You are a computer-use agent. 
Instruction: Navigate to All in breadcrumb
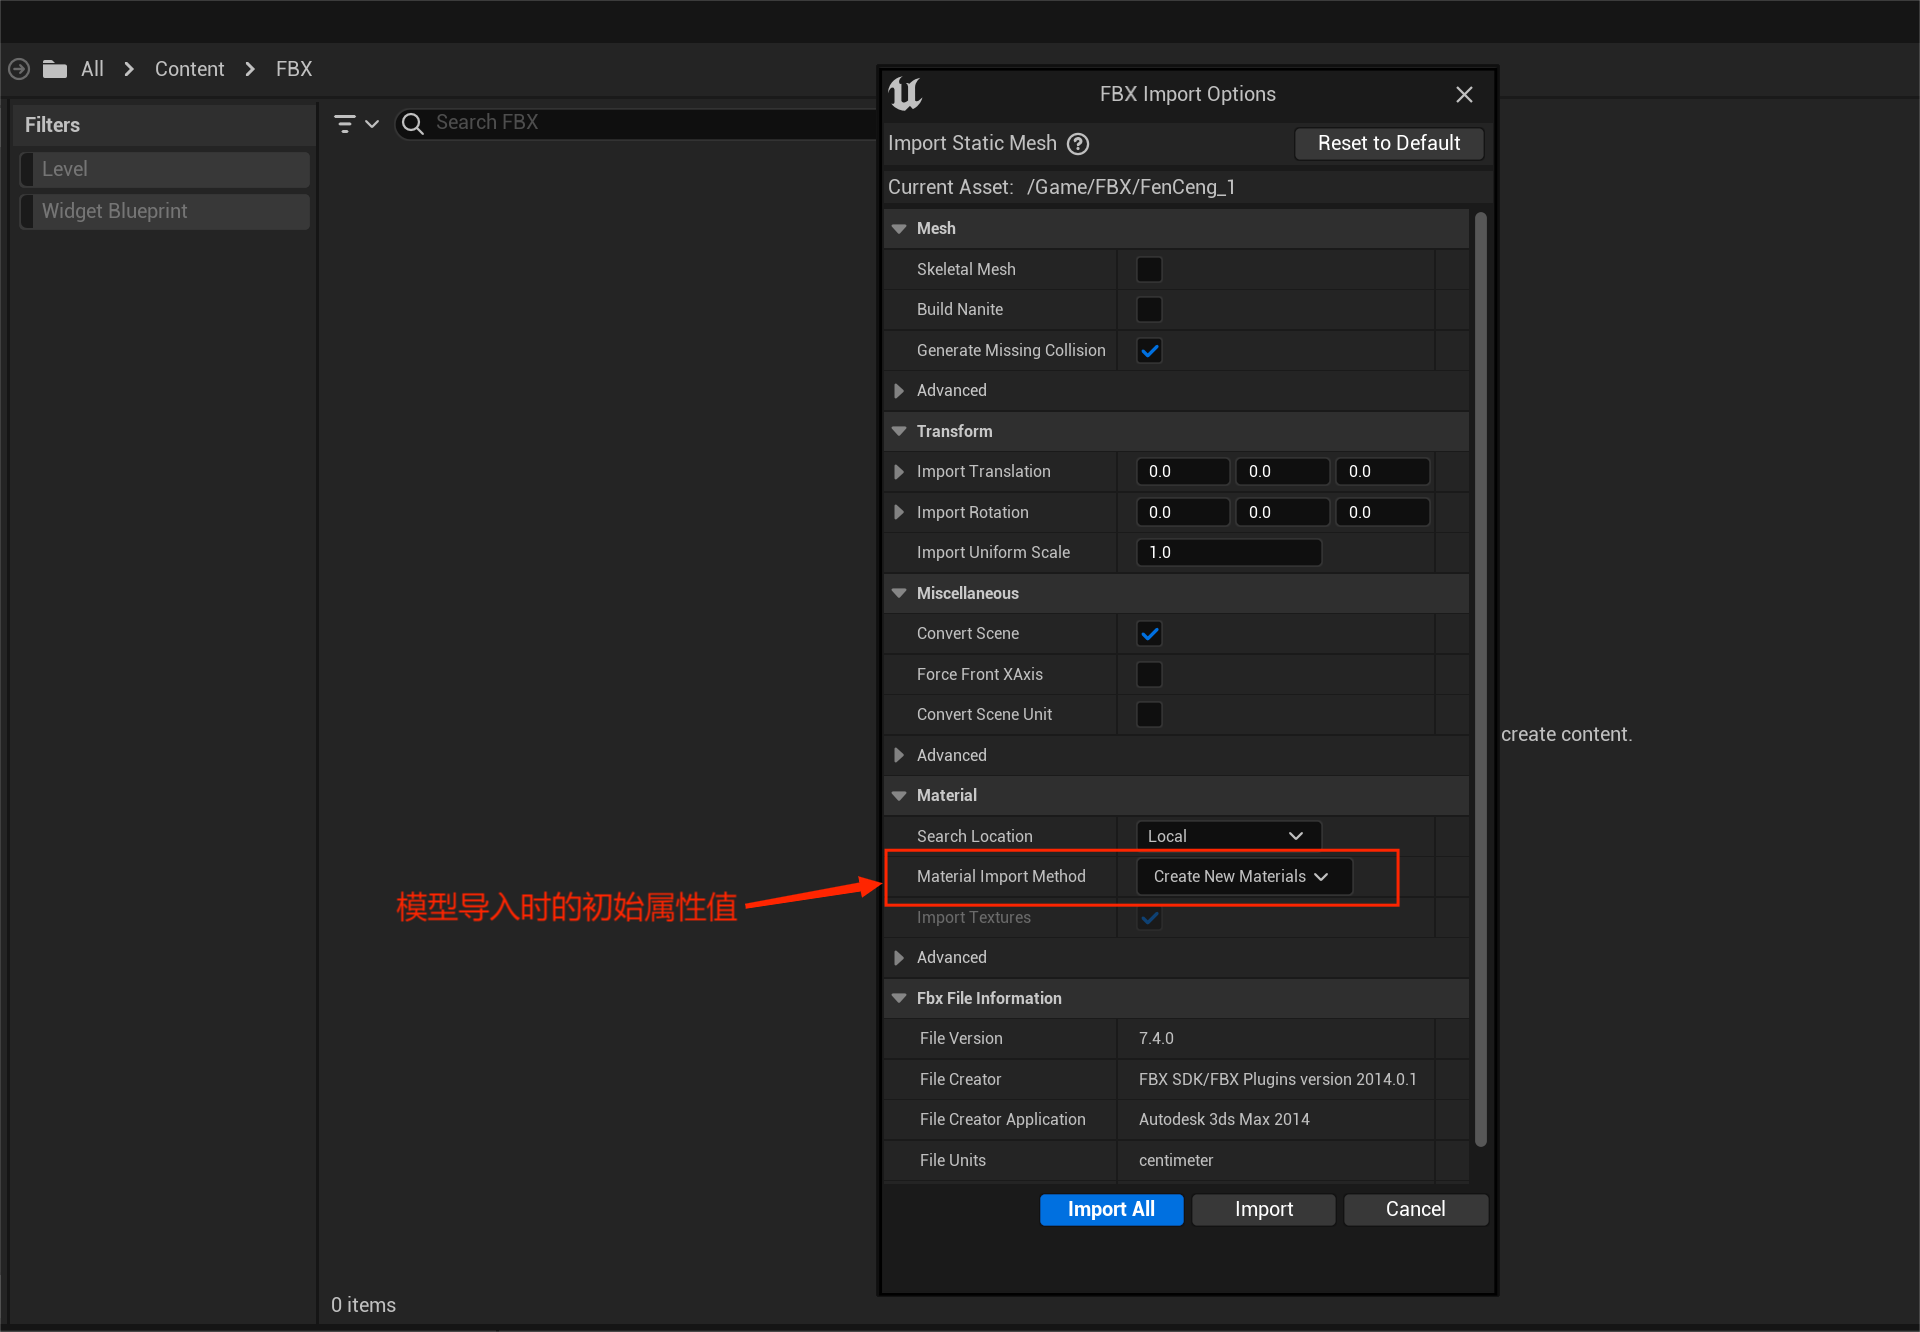pos(92,69)
